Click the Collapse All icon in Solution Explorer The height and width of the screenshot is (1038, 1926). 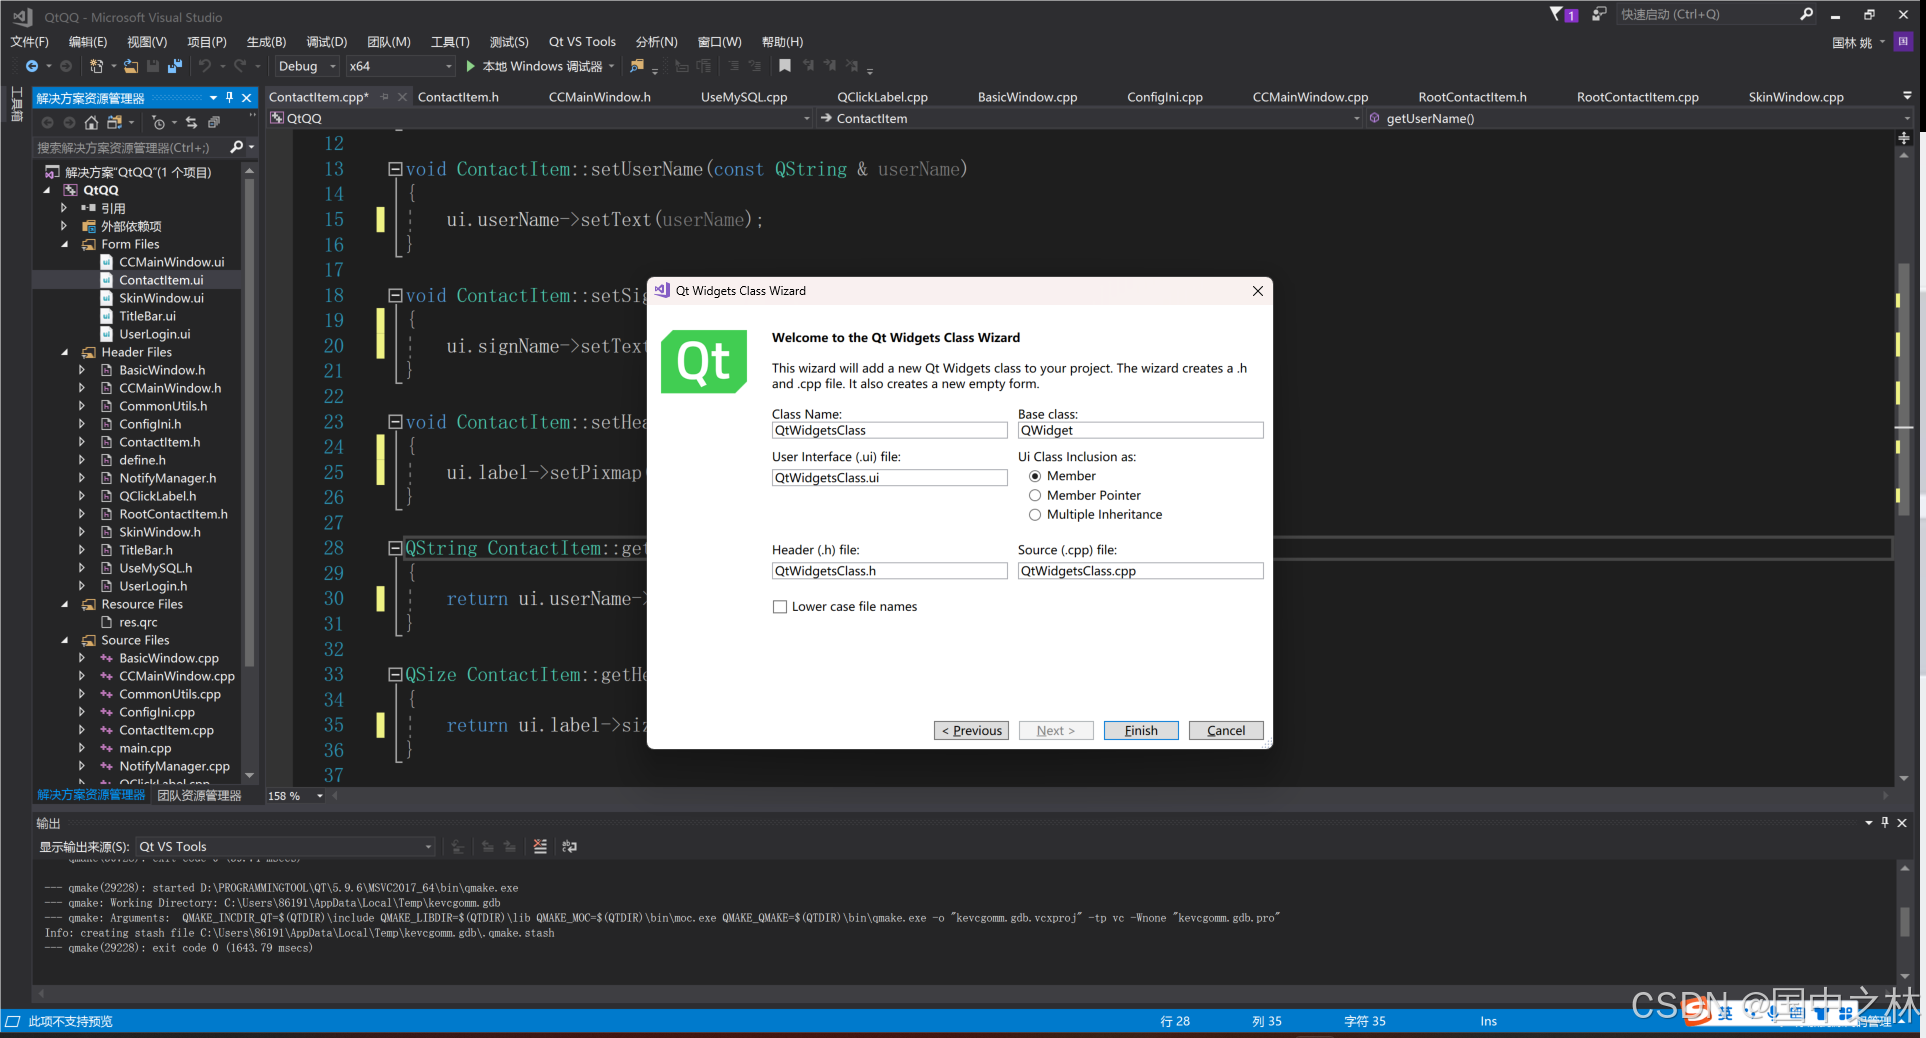coord(213,122)
